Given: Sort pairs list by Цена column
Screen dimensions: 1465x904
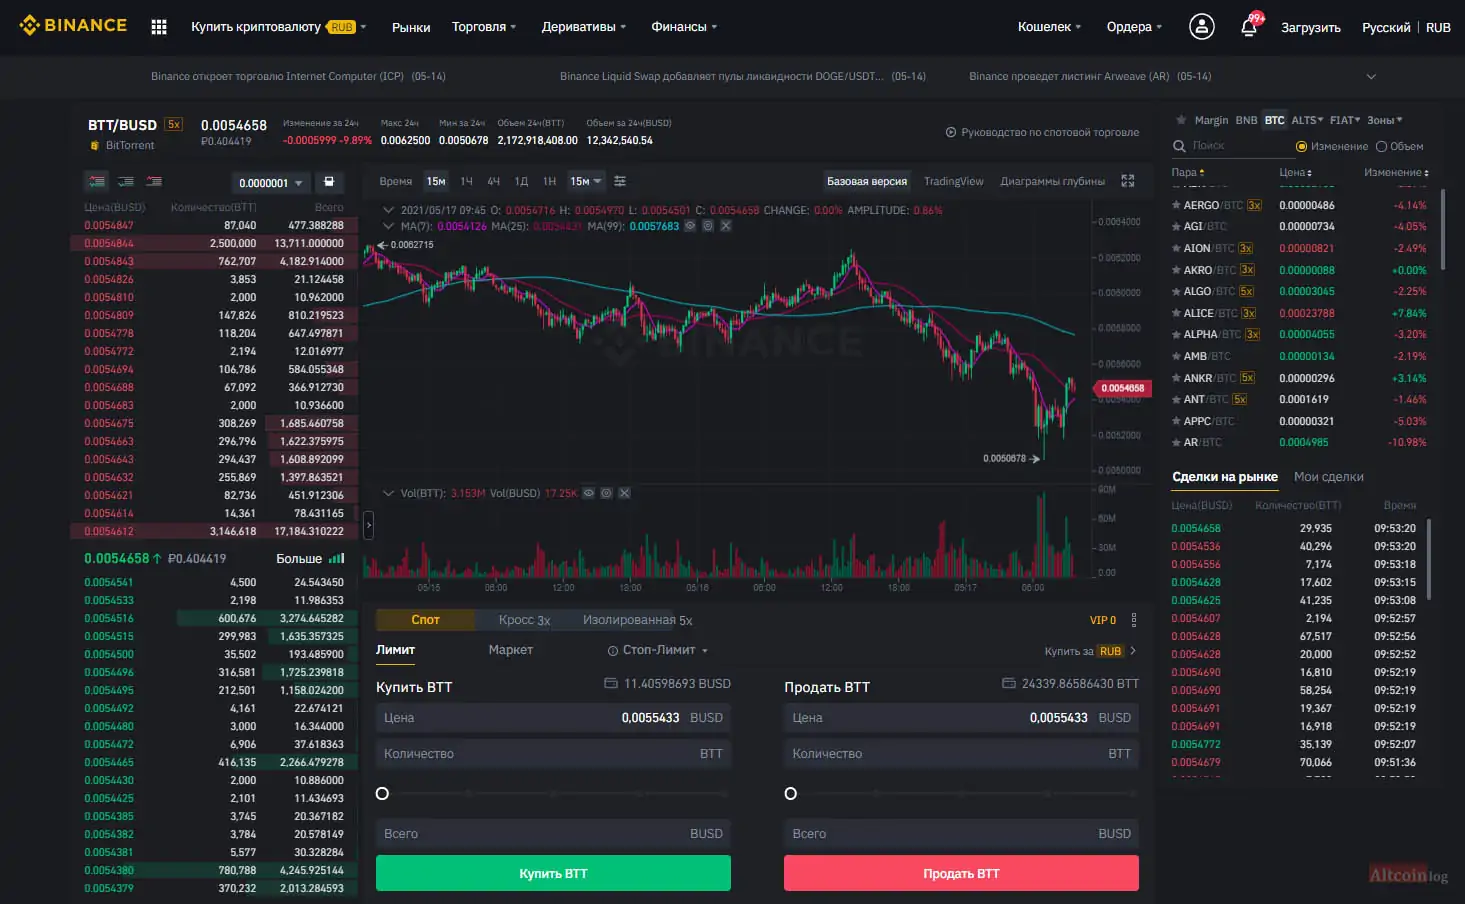Looking at the screenshot, I should pyautogui.click(x=1295, y=173).
